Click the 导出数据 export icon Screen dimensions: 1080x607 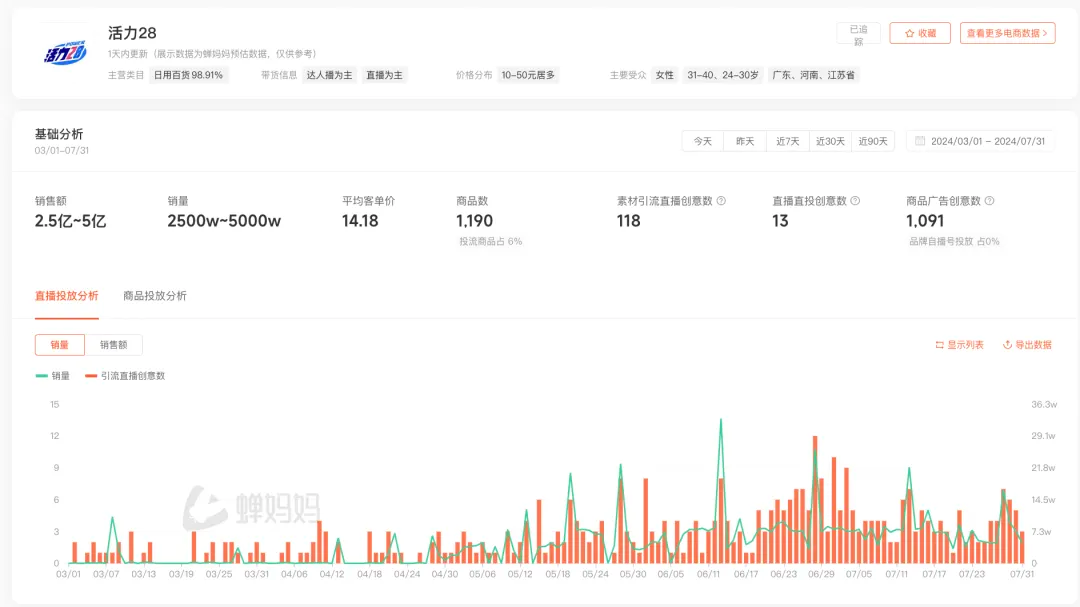coord(1007,345)
